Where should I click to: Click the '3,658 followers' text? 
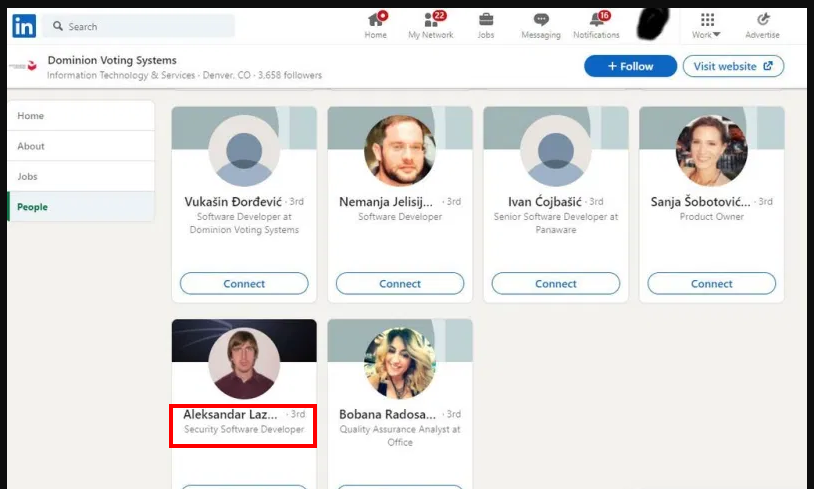pyautogui.click(x=290, y=75)
